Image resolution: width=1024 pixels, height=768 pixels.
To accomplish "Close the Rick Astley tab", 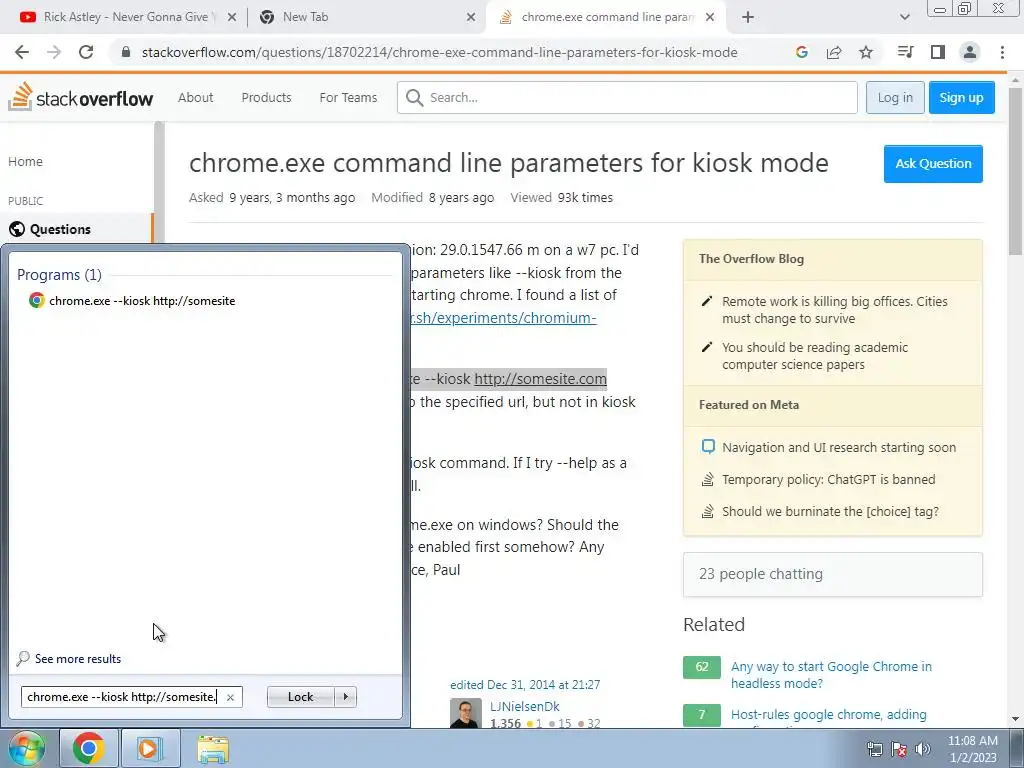I will tap(232, 17).
